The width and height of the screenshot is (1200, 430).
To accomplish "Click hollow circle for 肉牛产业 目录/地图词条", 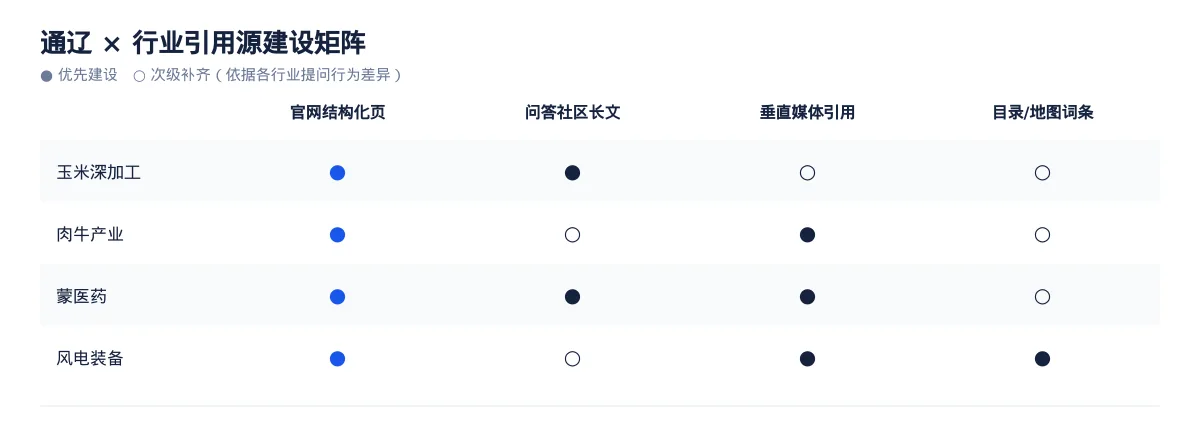I will pos(1042,235).
